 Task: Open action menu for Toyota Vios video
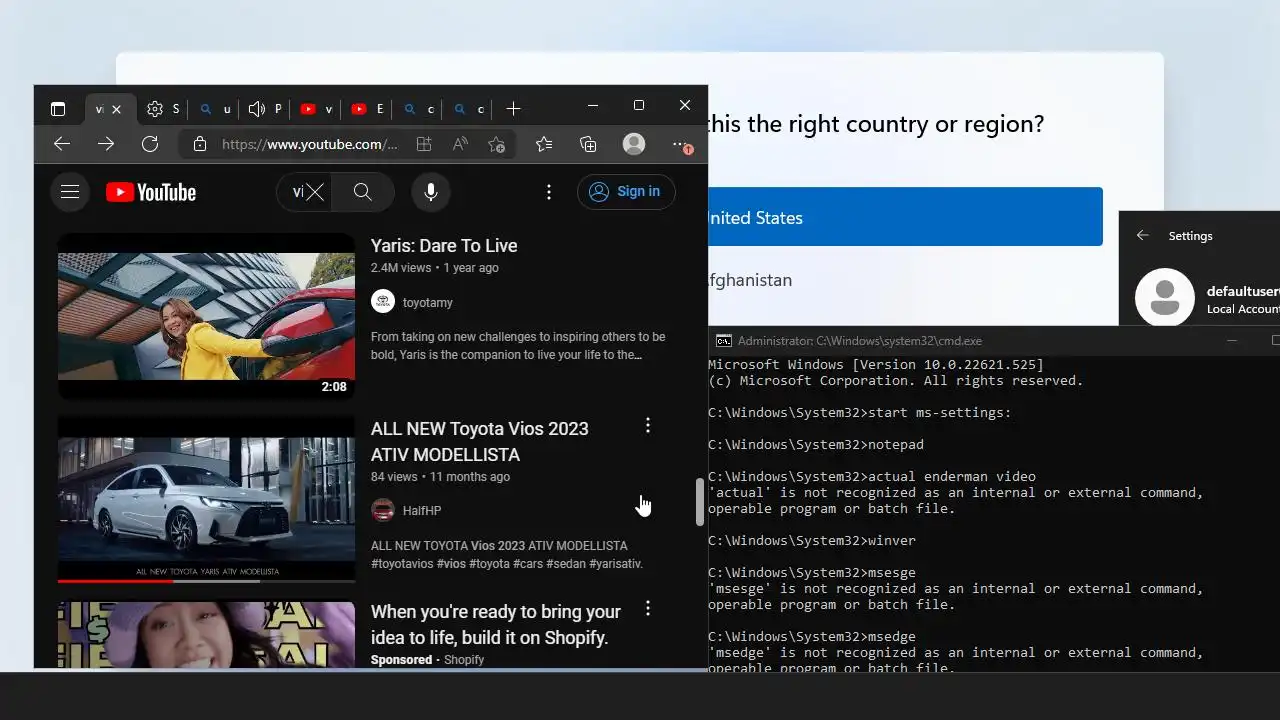click(648, 426)
